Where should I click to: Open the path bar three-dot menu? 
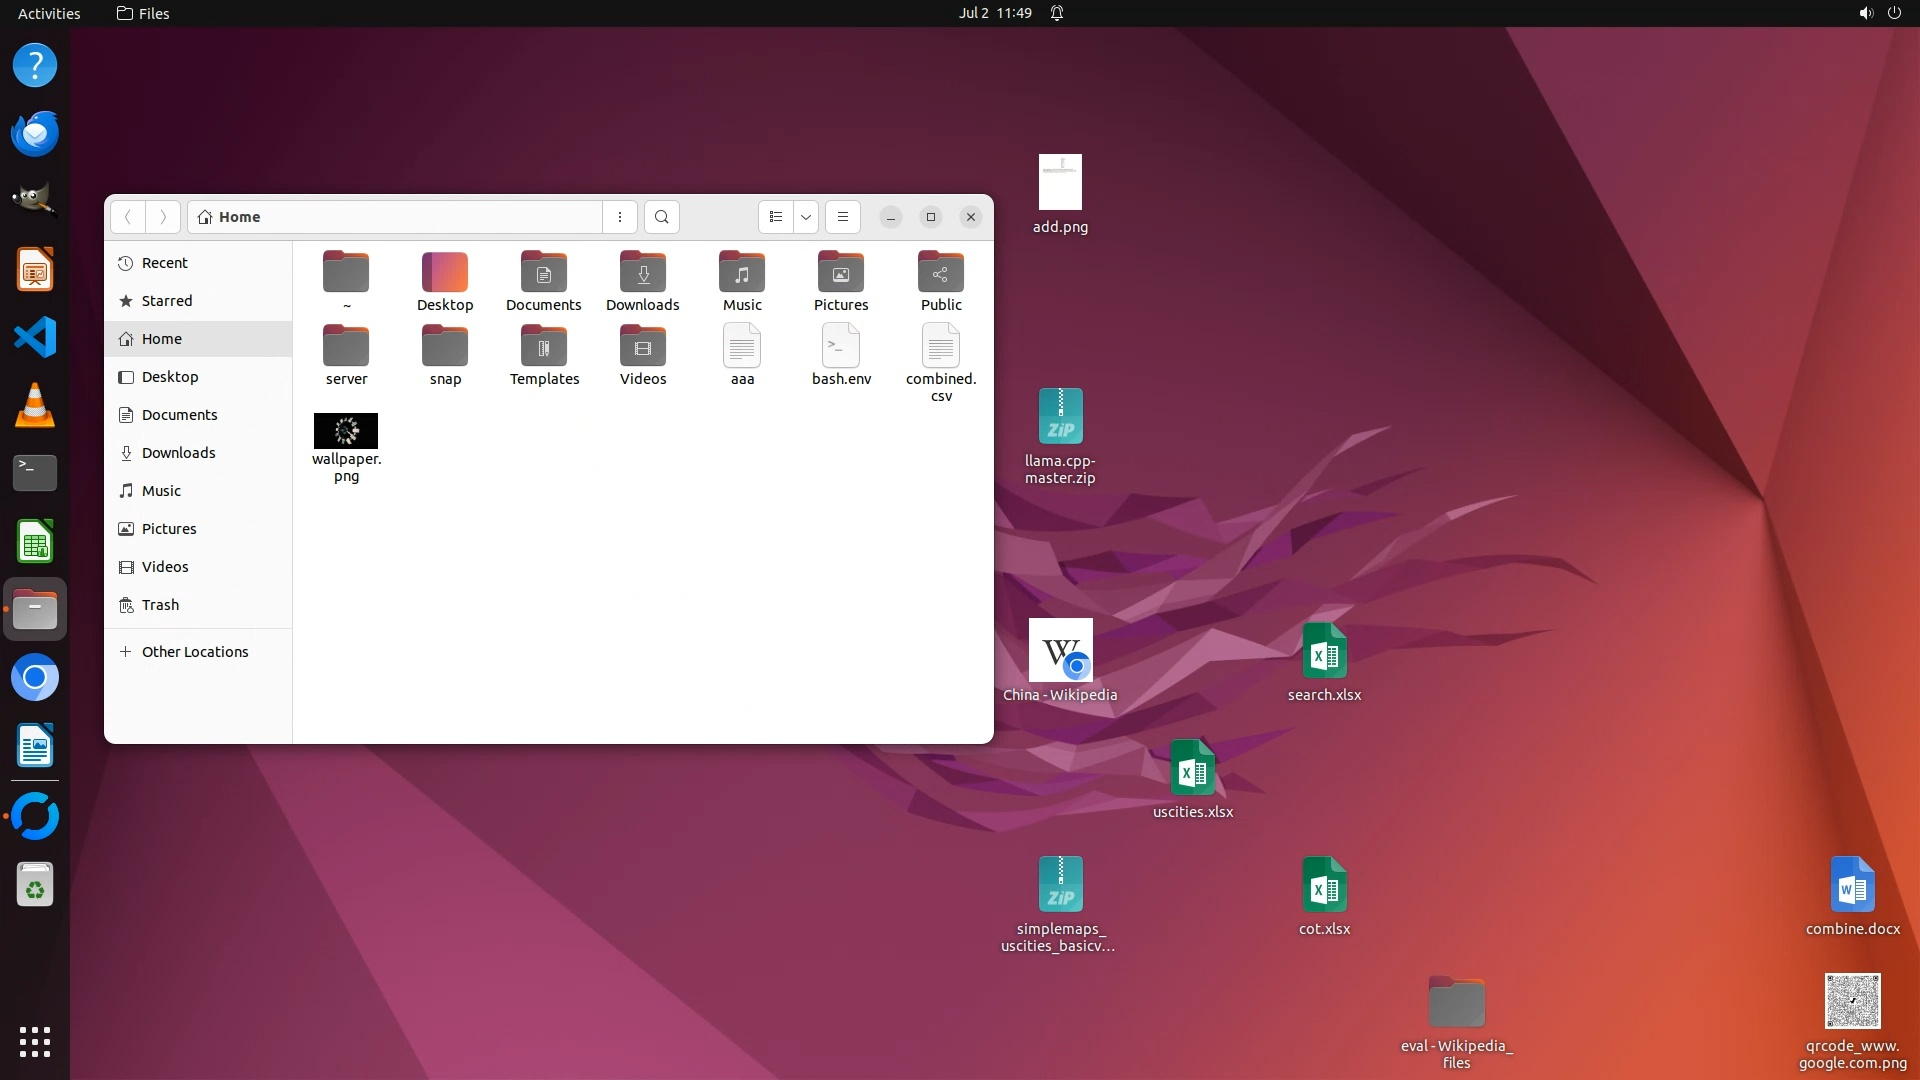pyautogui.click(x=620, y=217)
